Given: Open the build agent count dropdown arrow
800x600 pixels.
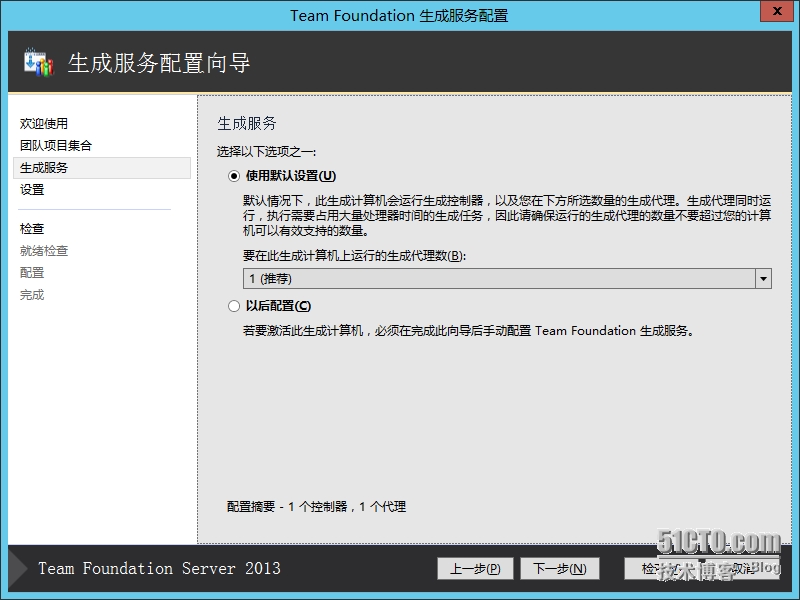Looking at the screenshot, I should 763,279.
